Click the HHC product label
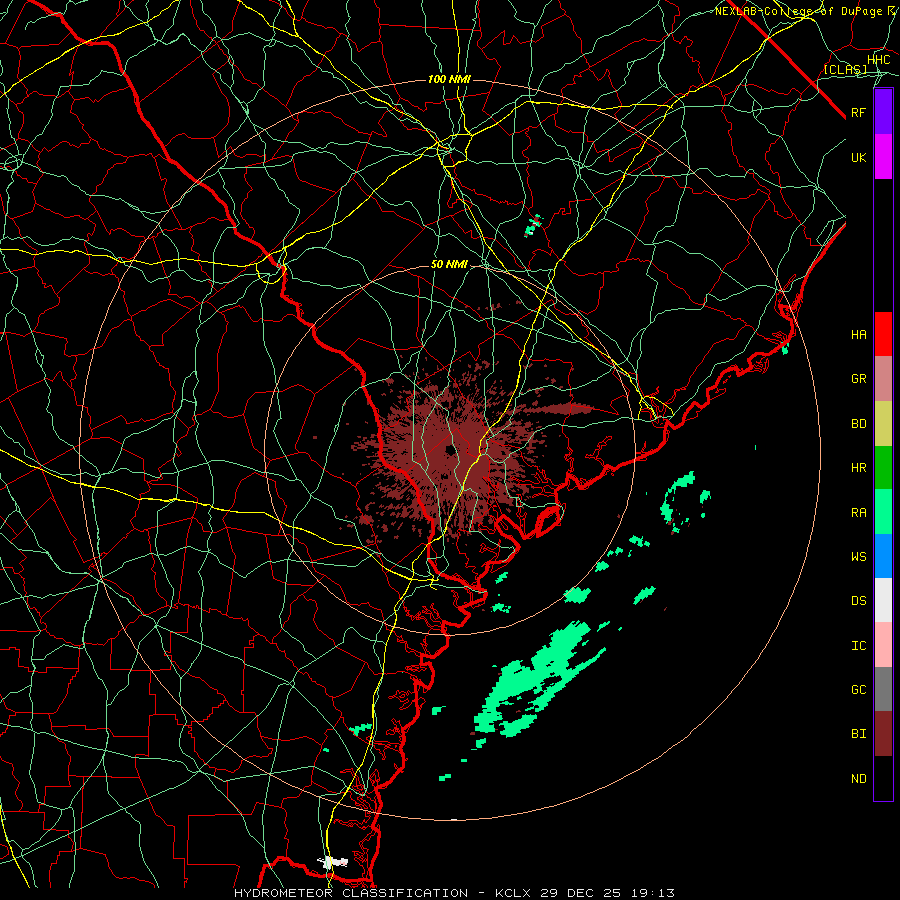The image size is (900, 900). click(879, 60)
